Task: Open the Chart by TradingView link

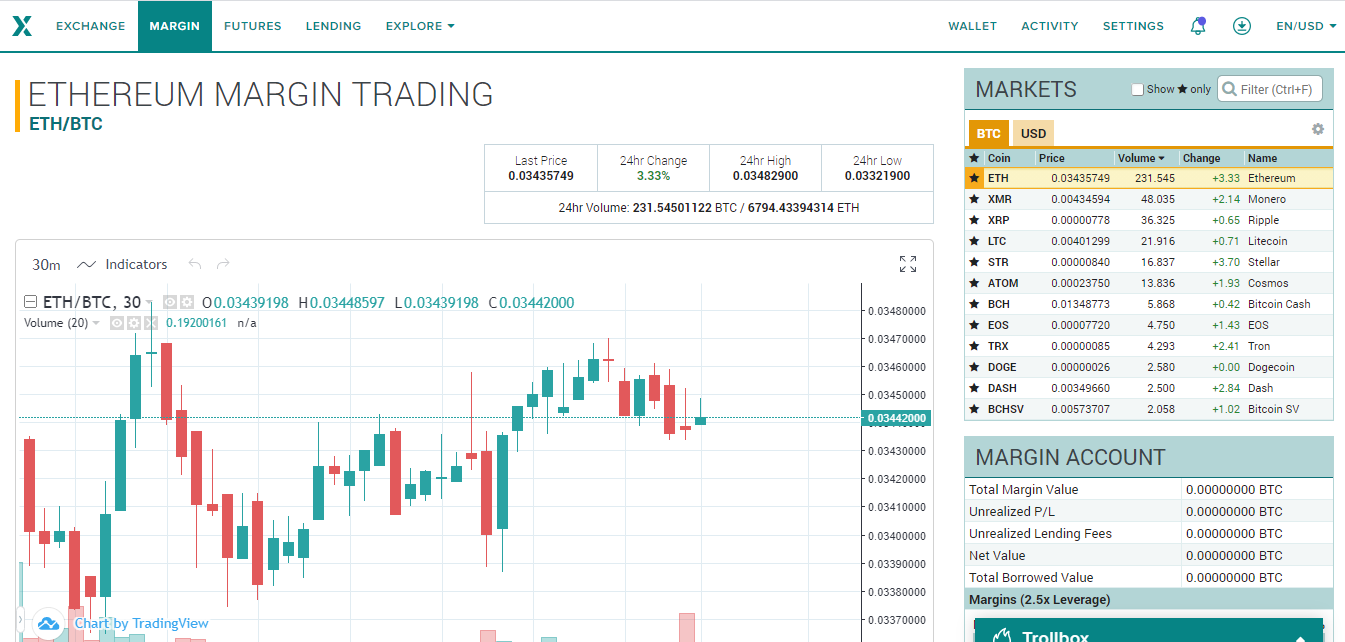Action: pos(140,623)
